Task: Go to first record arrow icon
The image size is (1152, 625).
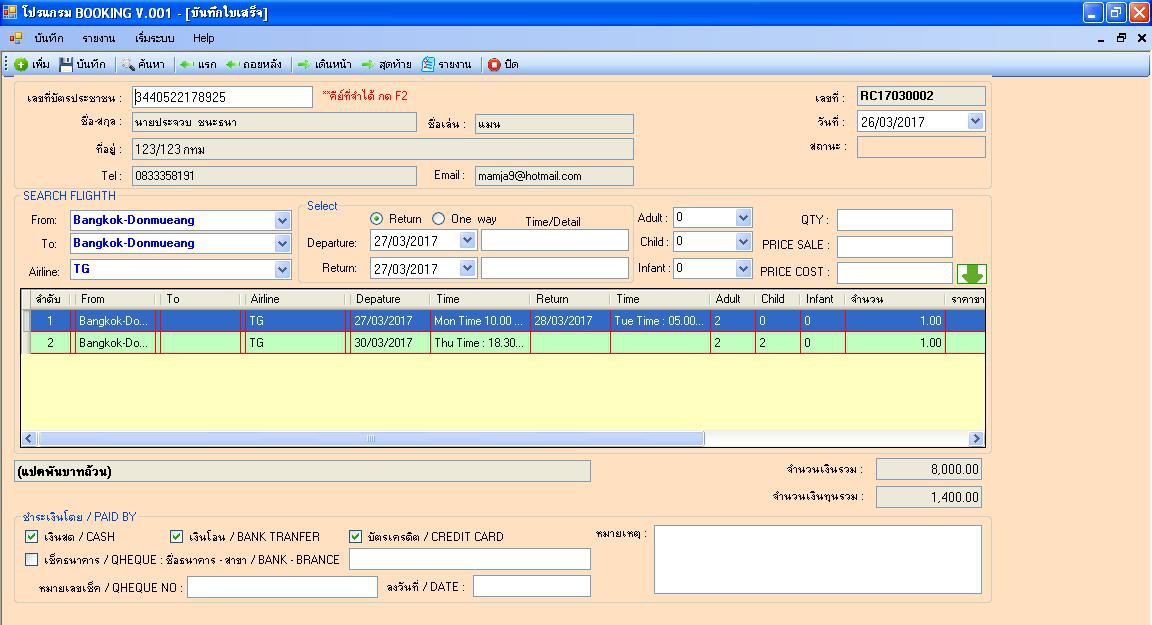Action: [x=186, y=65]
